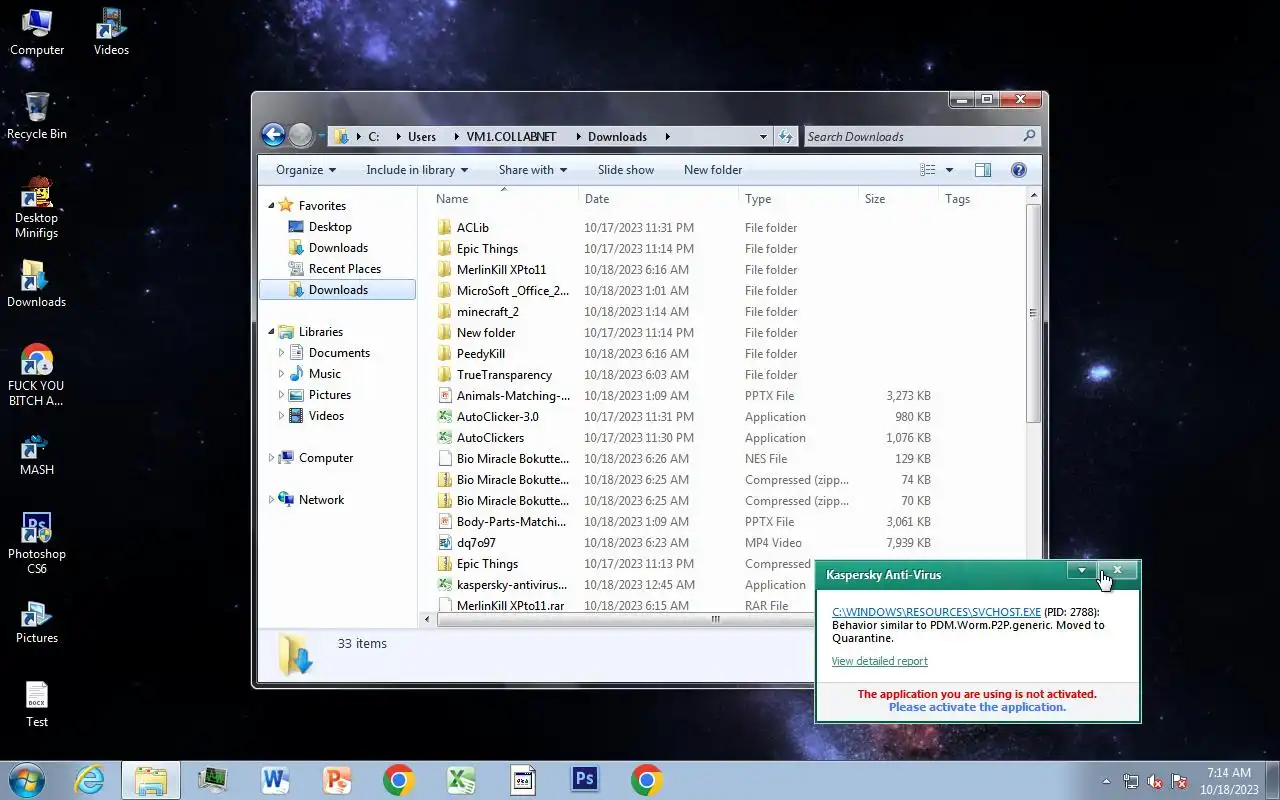Open the Organize dropdown menu
1280x800 pixels.
[x=306, y=170]
